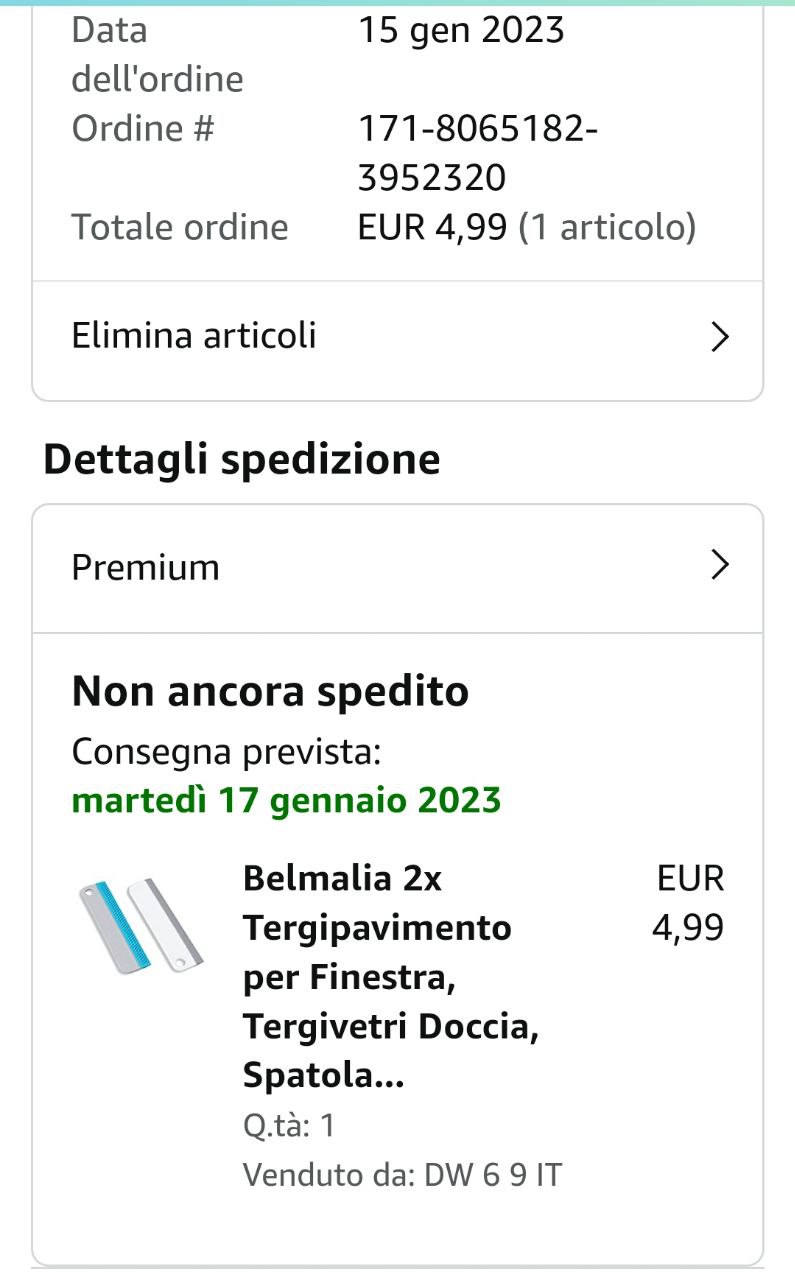Tap the seller name DW 6 9 IT
Screen dimensions: 795x1280
(493, 1174)
